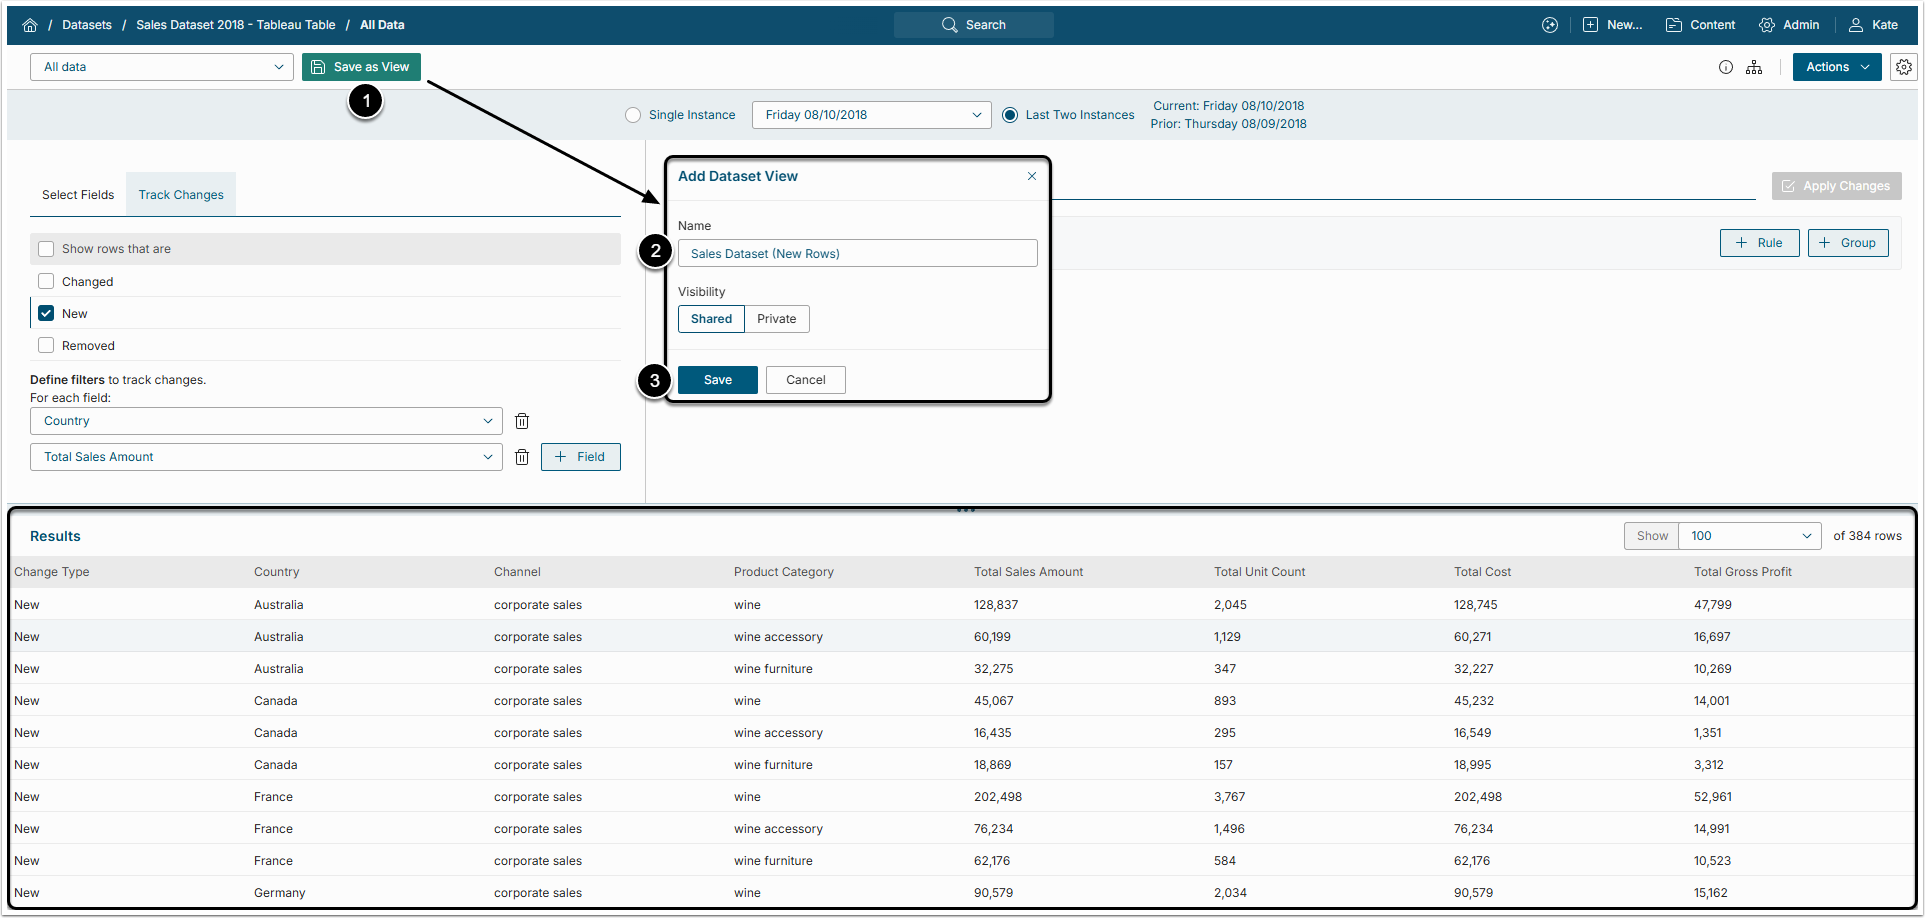
Task: Switch to the Select Fields tab
Action: tap(78, 195)
